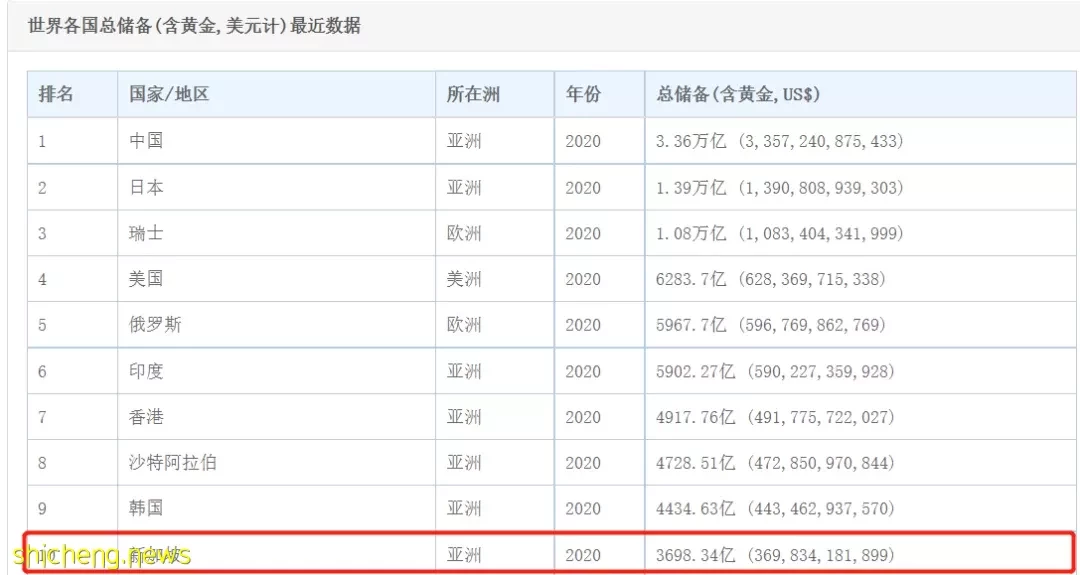
Task: Click rank number 6 in 印度 row
Action: coord(42,371)
